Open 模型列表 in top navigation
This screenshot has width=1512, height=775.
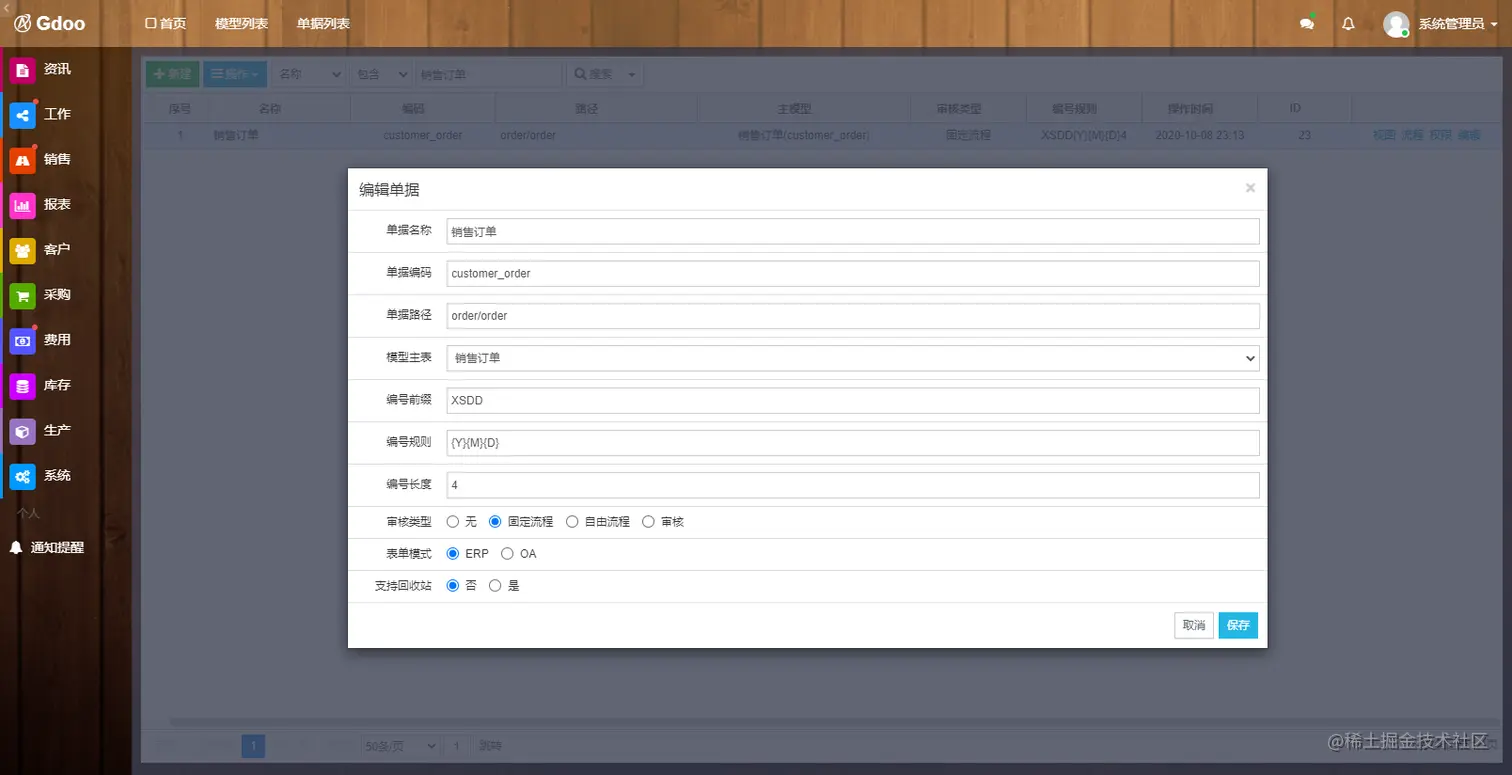tap(241, 23)
